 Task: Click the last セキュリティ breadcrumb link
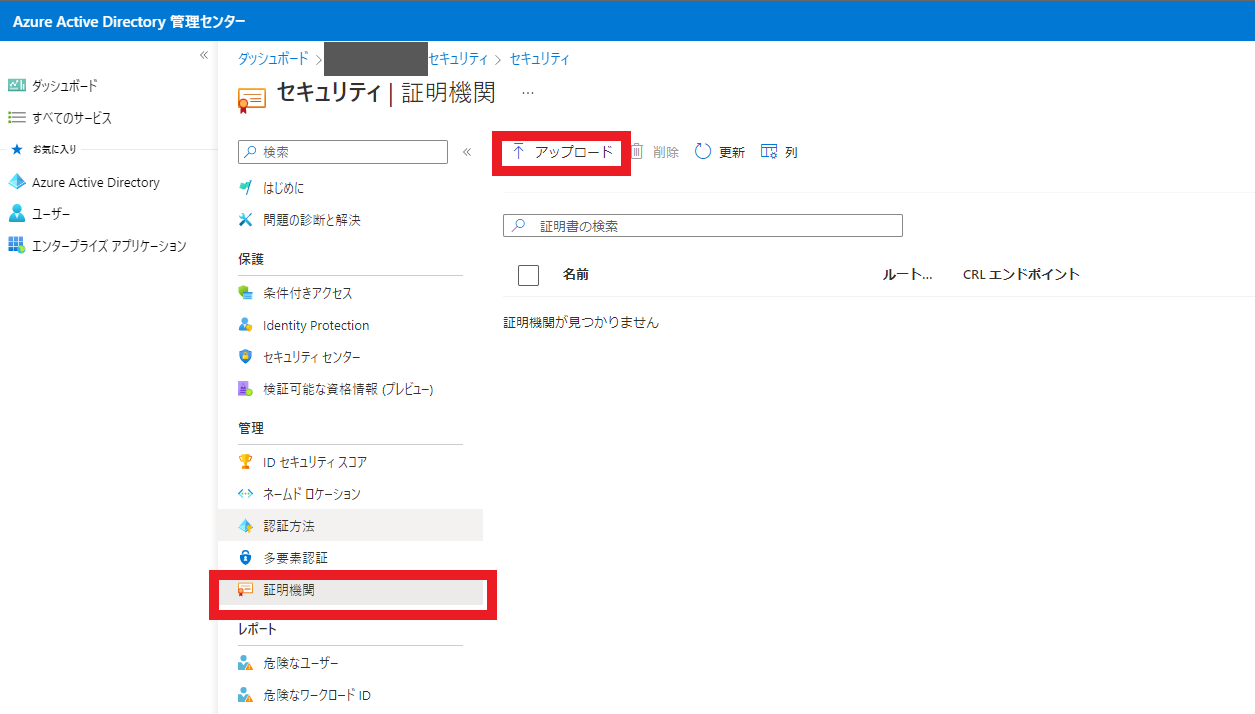click(x=540, y=59)
